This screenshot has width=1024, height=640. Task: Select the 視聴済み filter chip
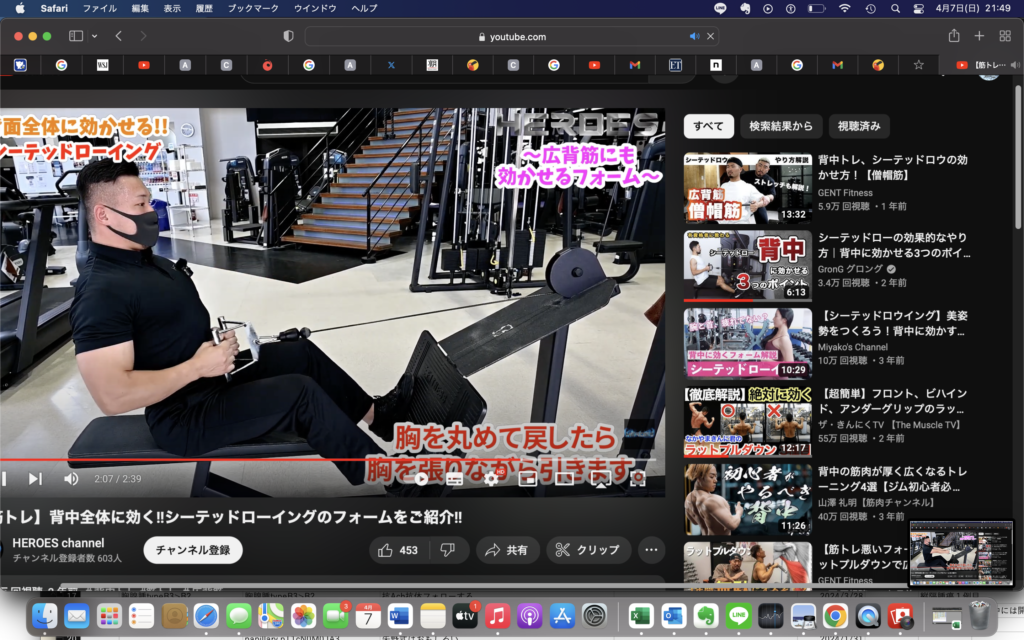(858, 126)
